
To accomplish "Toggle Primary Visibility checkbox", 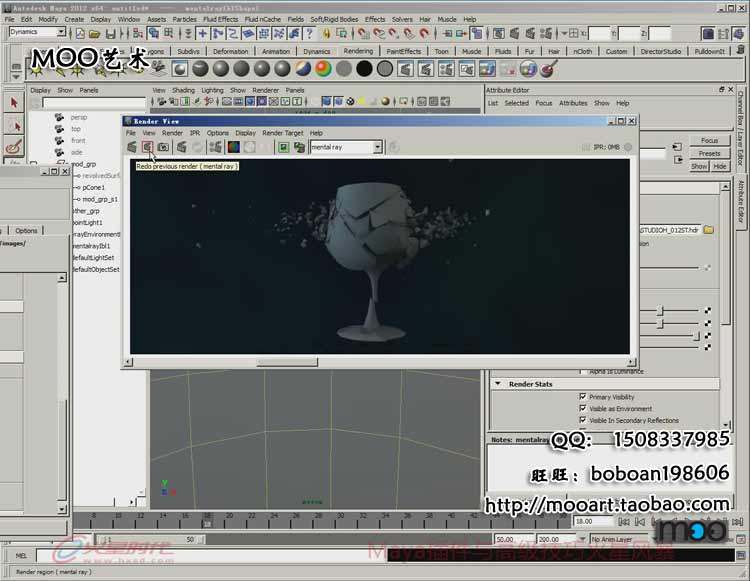I will pyautogui.click(x=583, y=396).
